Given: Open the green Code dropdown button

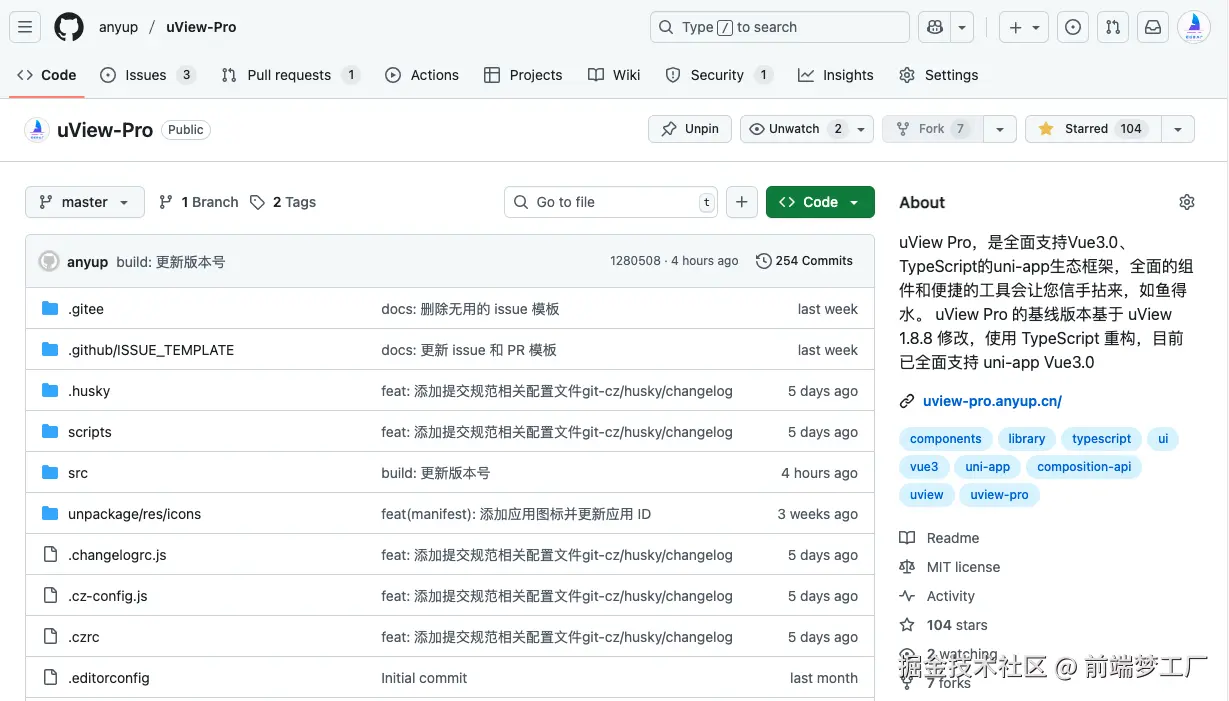Looking at the screenshot, I should pyautogui.click(x=820, y=202).
